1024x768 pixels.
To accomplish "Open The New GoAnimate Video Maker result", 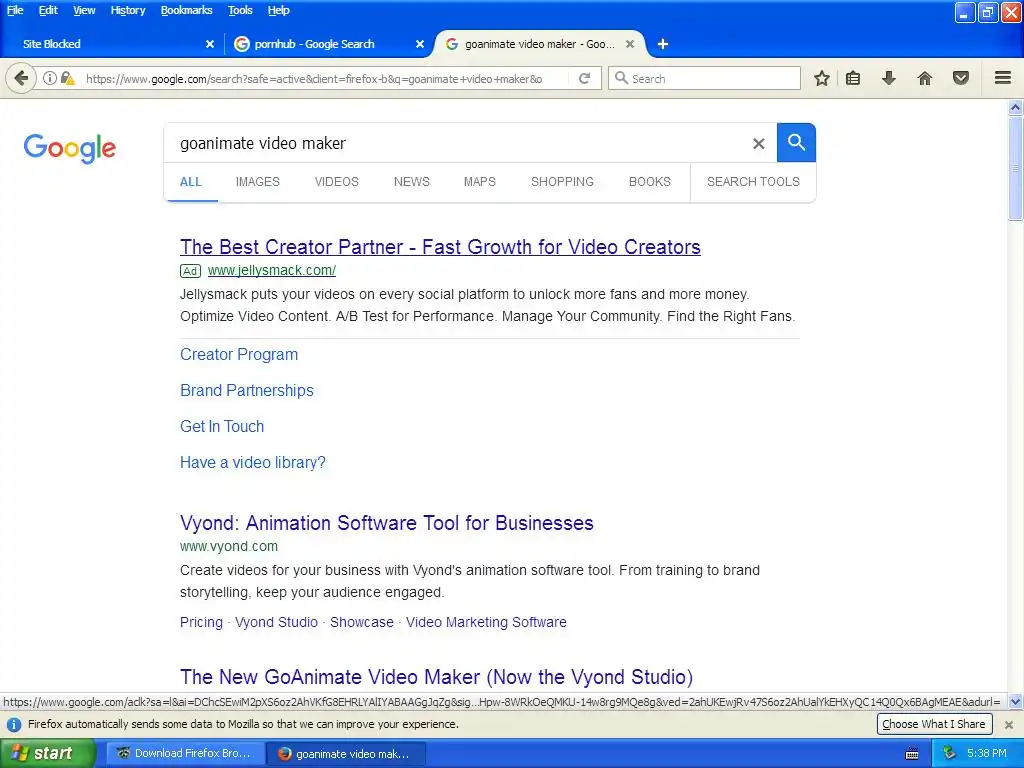I will pyautogui.click(x=436, y=677).
